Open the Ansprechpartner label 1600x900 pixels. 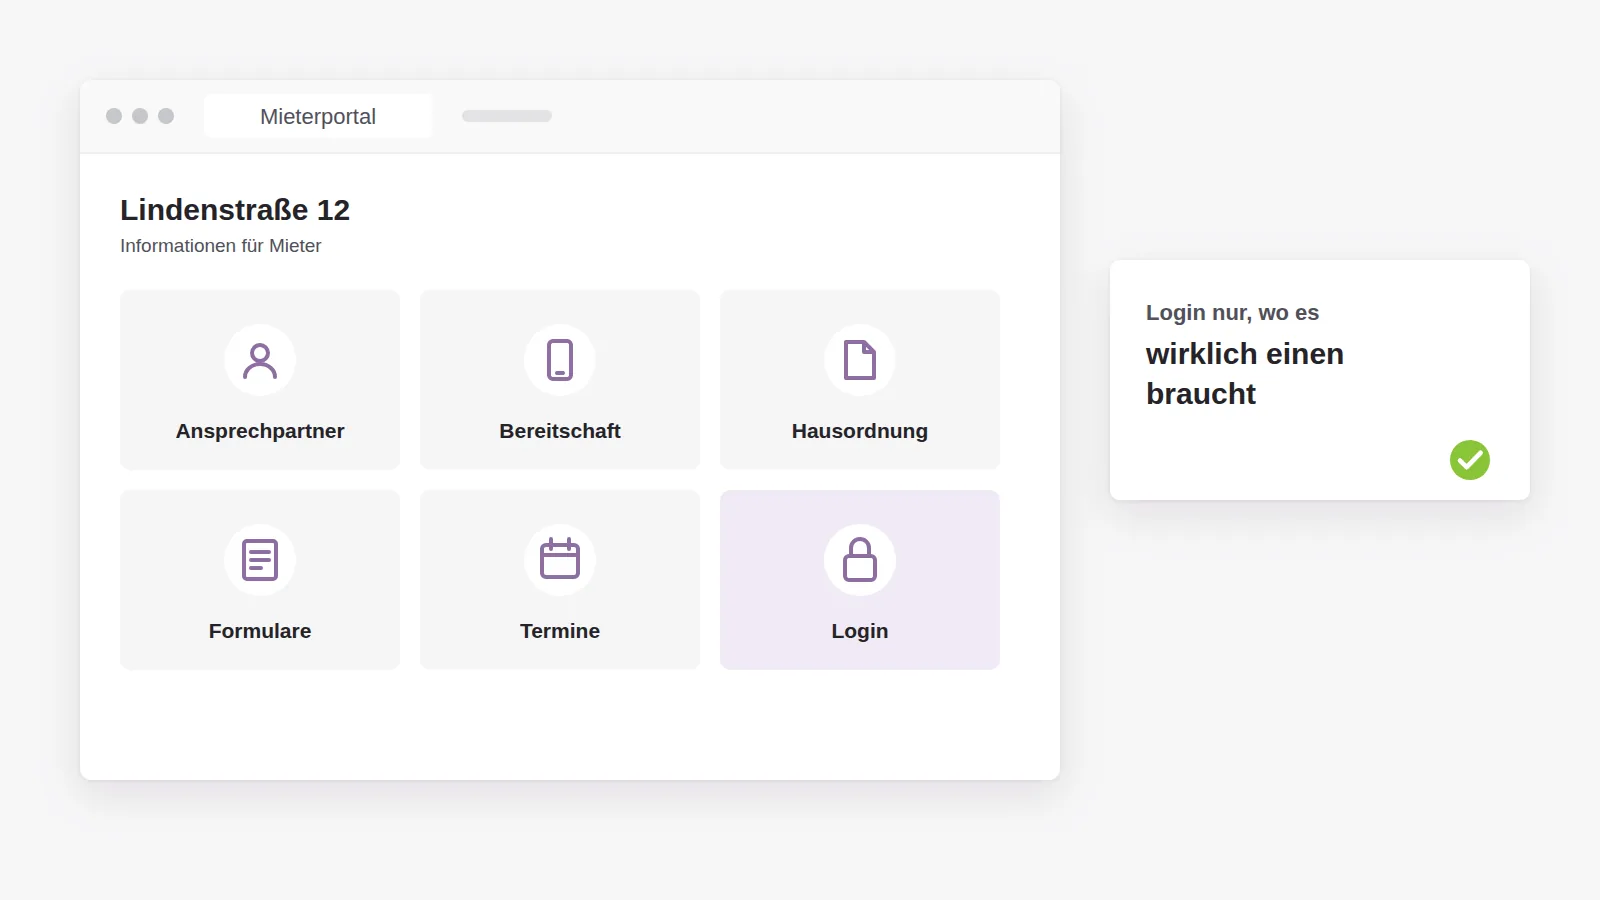click(x=260, y=431)
